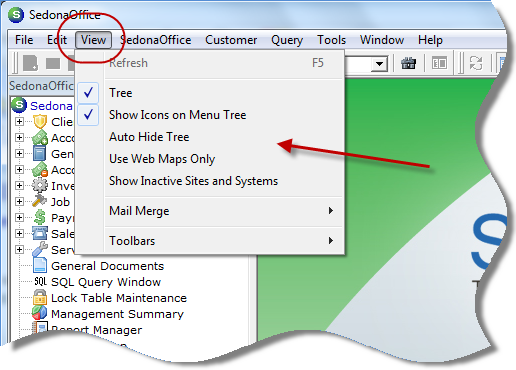Untick Show Icons on Menu Tree
Image resolution: width=516 pixels, height=370 pixels.
click(210, 115)
